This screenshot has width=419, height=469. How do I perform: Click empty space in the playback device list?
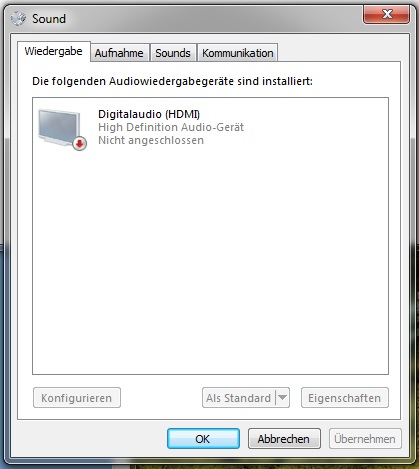(210, 260)
